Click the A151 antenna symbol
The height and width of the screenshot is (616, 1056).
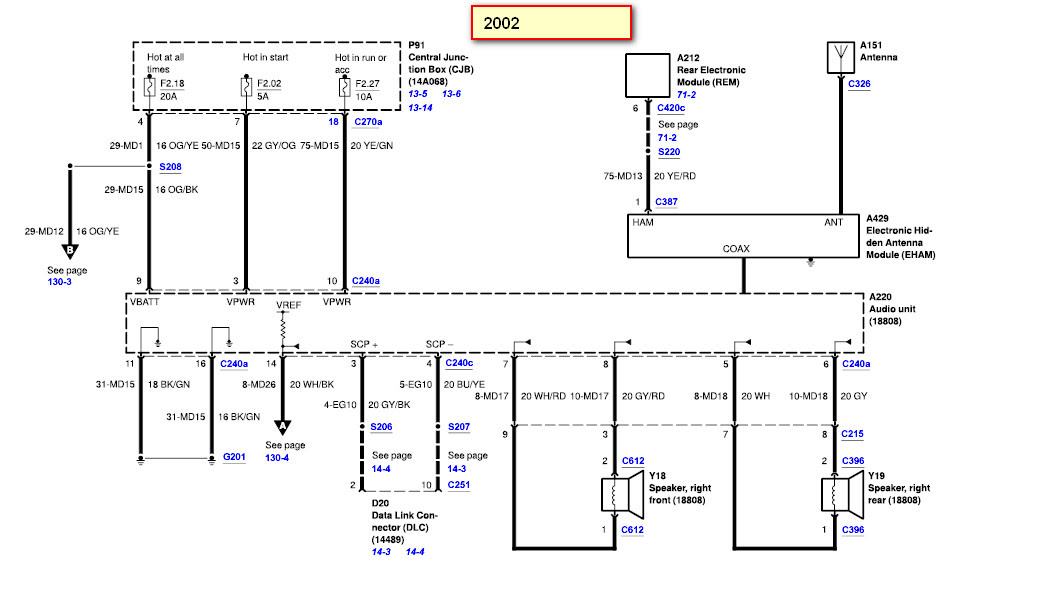[840, 58]
